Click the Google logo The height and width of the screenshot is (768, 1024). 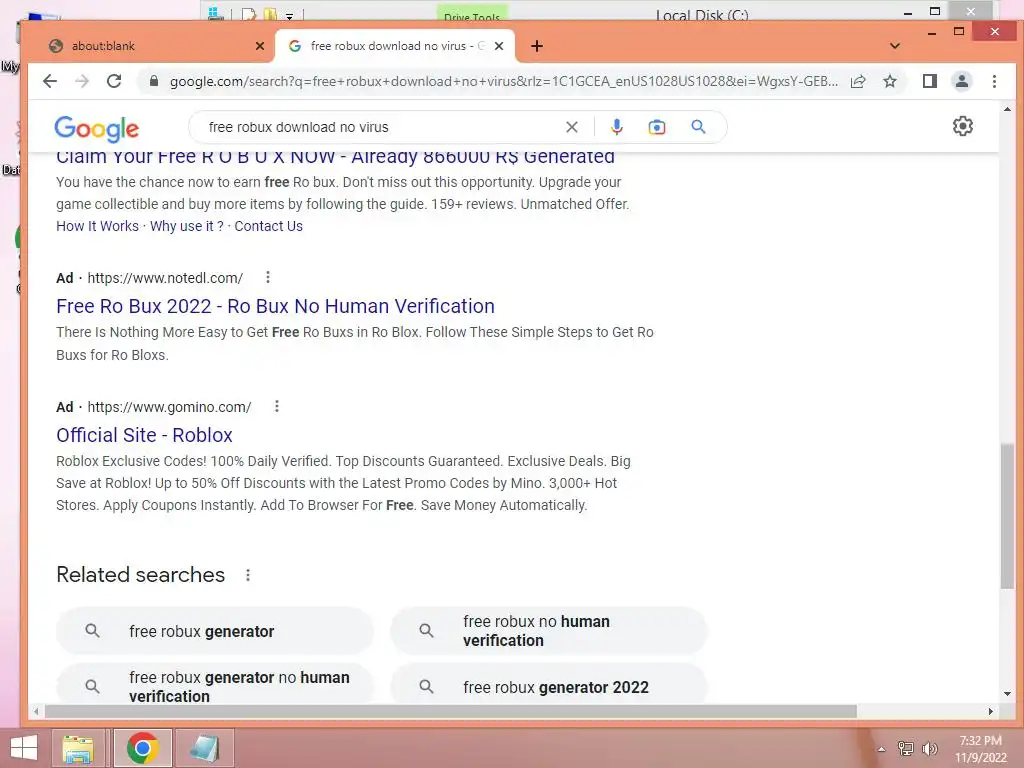97,129
